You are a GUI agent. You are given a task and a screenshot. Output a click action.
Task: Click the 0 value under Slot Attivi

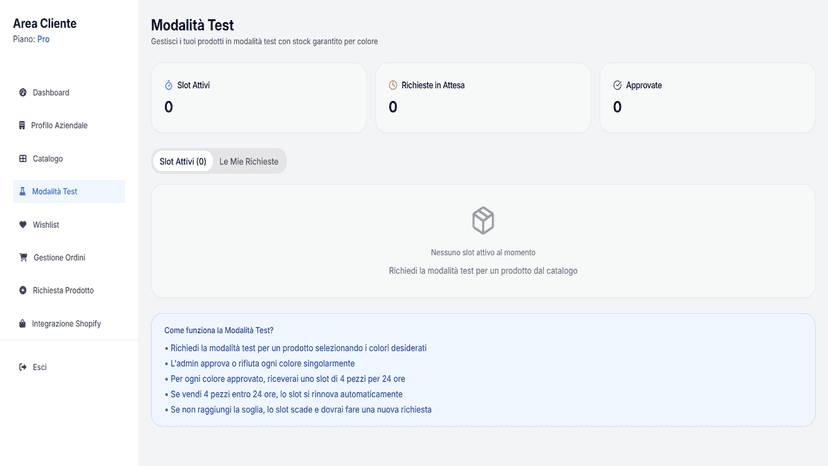click(x=168, y=107)
